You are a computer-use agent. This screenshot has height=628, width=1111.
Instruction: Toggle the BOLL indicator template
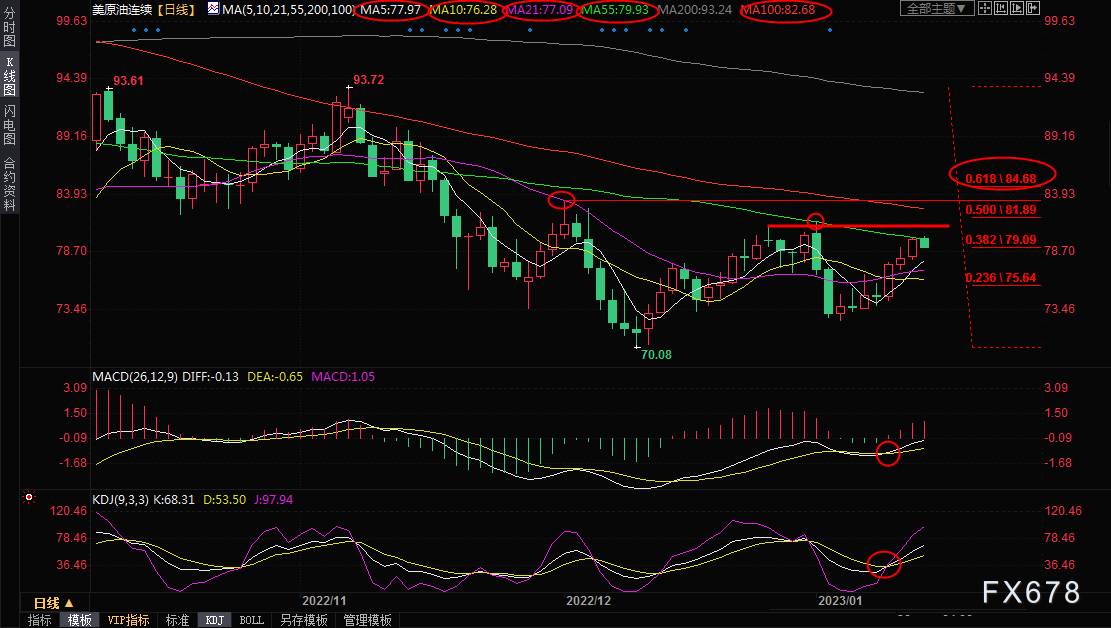(252, 620)
